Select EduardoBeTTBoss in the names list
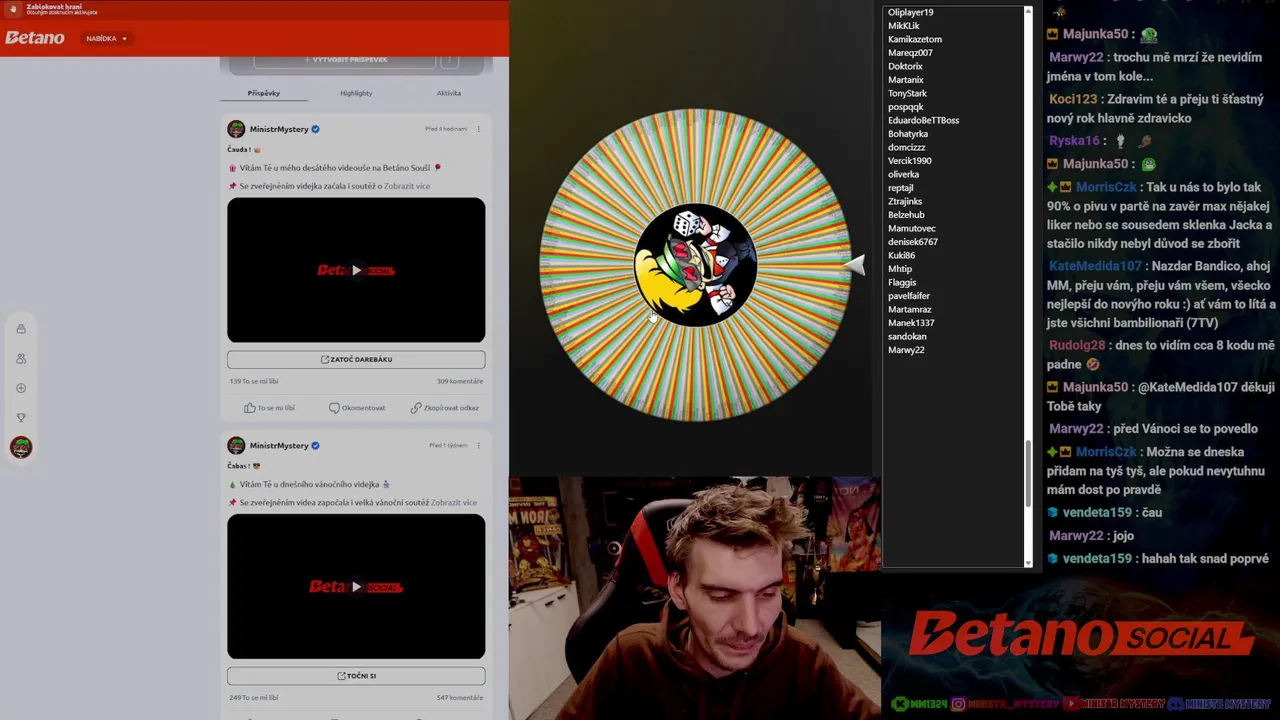 924,120
